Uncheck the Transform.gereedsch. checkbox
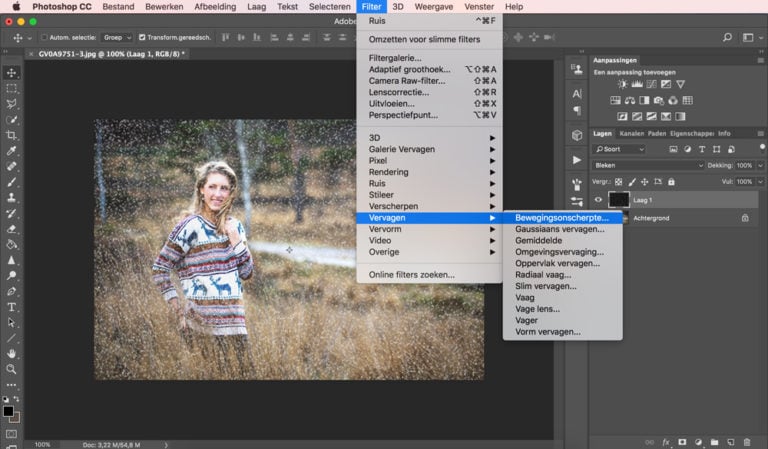The height and width of the screenshot is (449, 768). (142, 37)
